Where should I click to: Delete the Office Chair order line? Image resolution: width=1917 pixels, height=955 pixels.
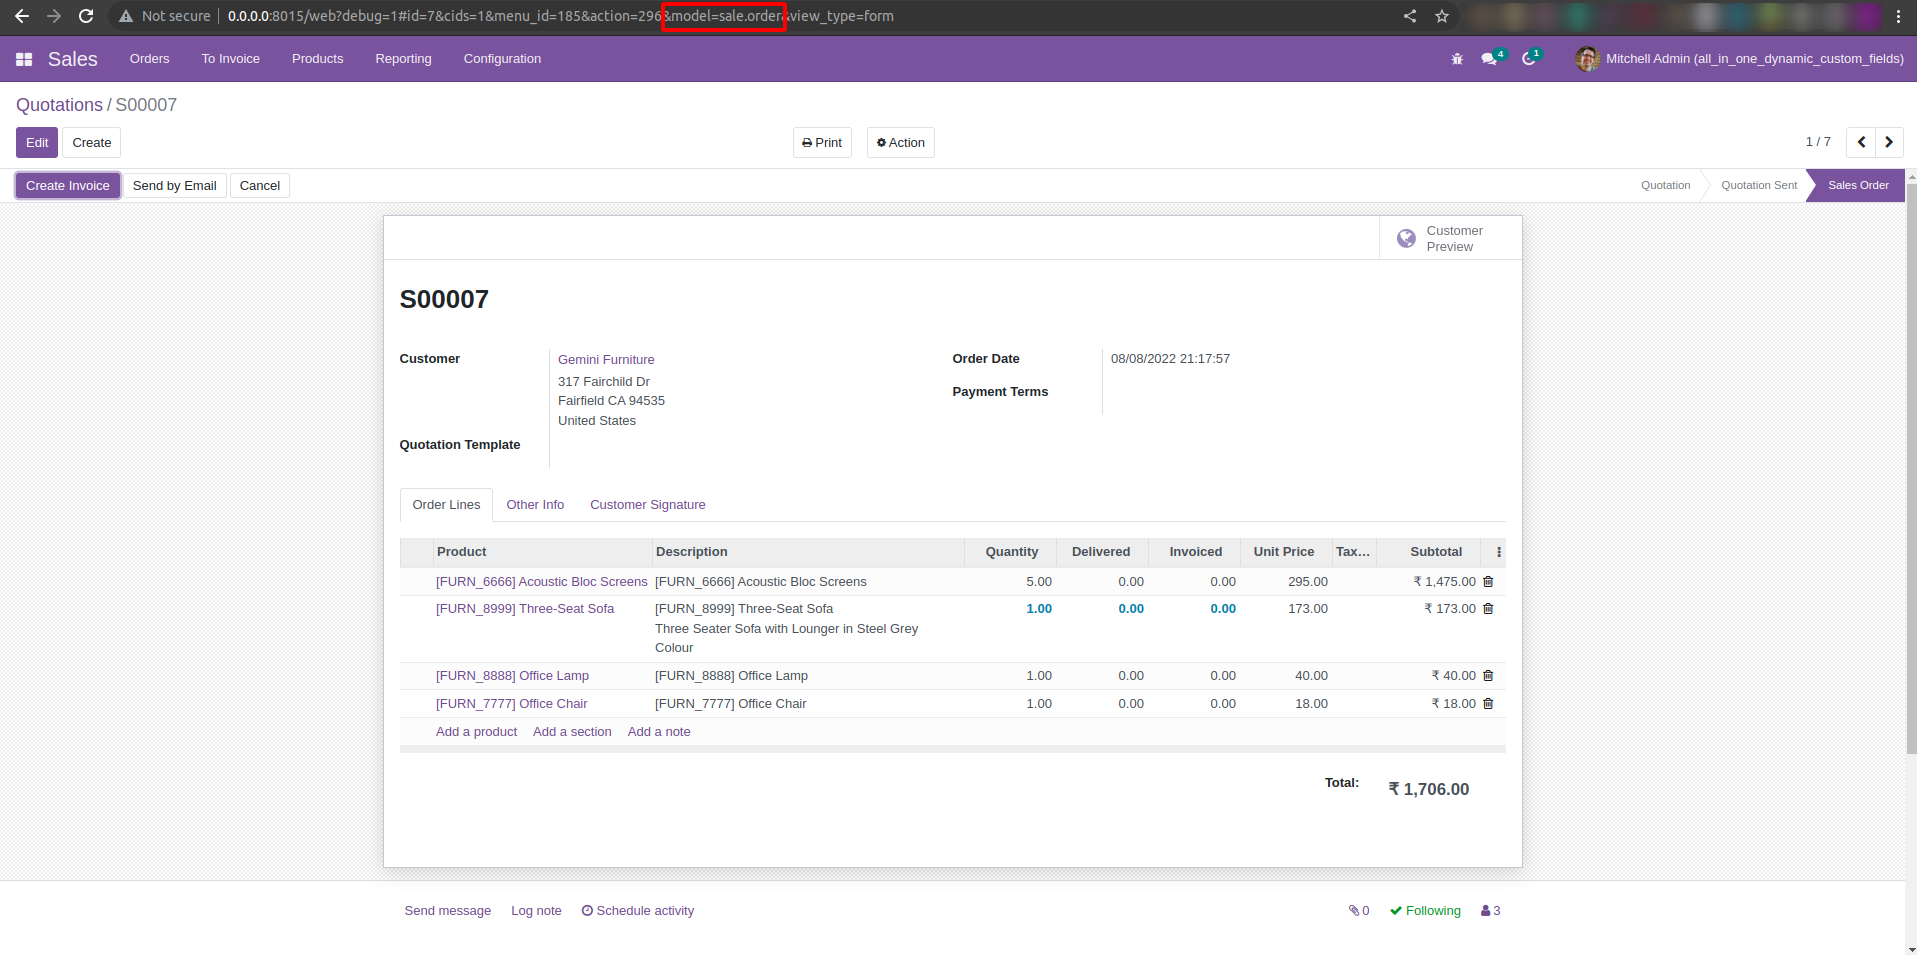[1488, 704]
